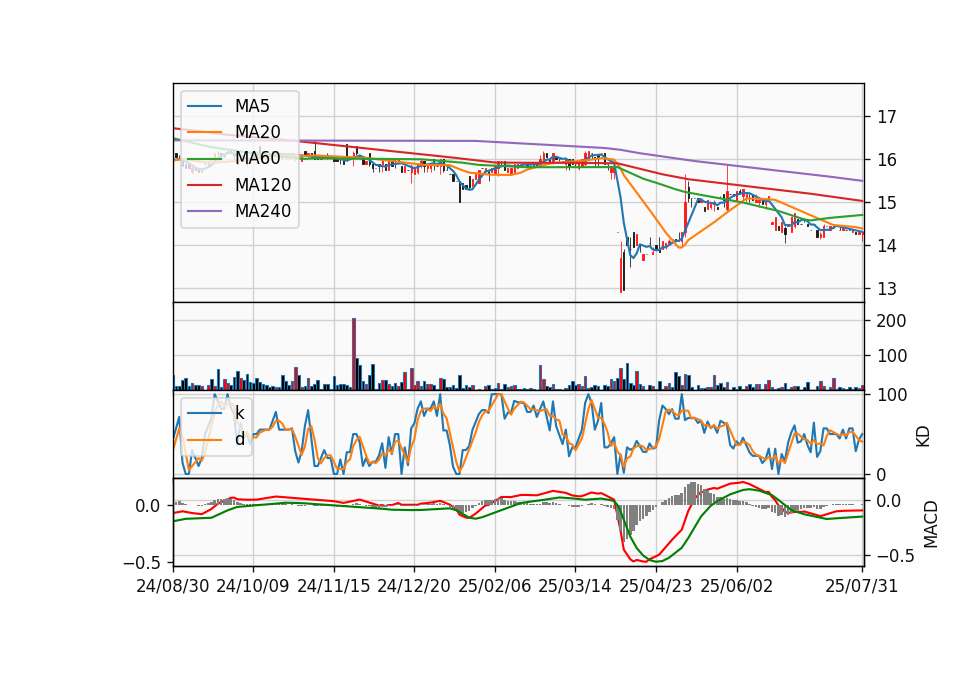The image size is (960, 690).
Task: Click the price axis value 14
Action: coord(887,246)
